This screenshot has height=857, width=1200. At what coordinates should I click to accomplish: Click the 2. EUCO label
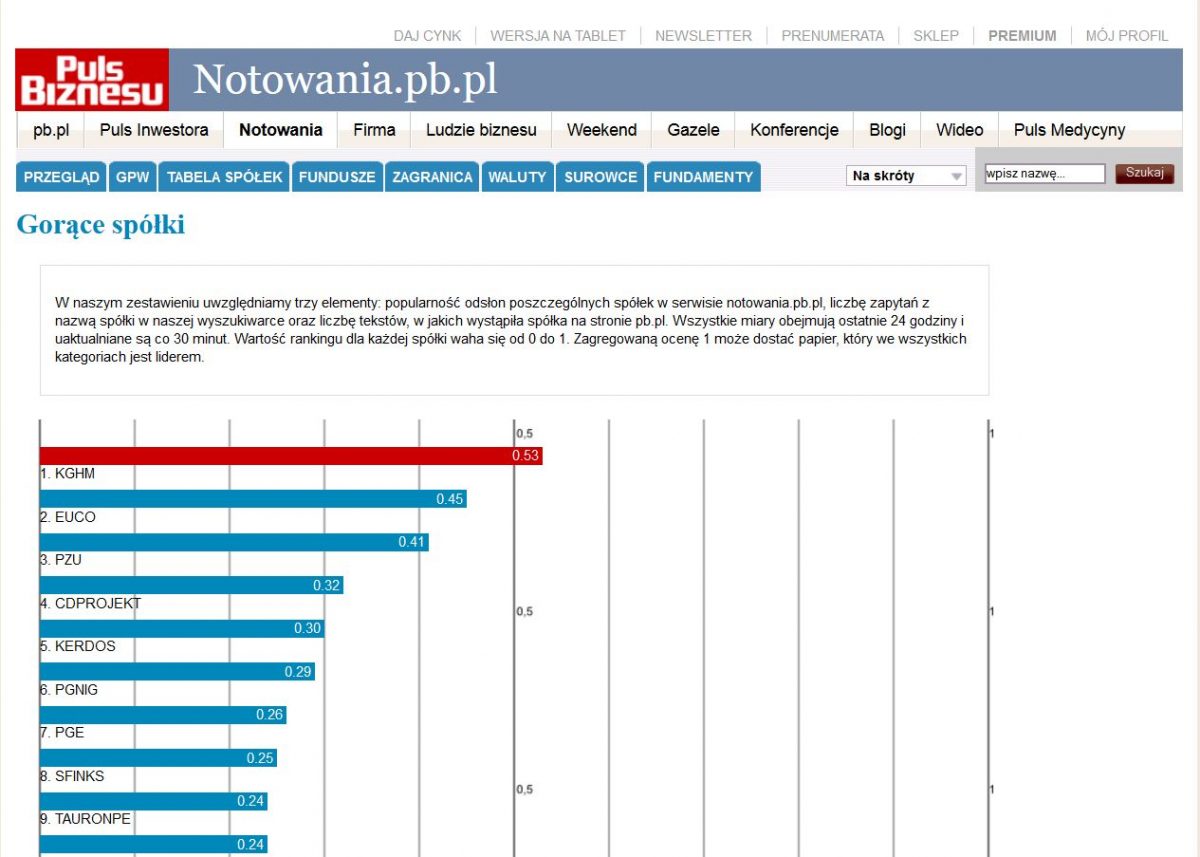tap(68, 517)
